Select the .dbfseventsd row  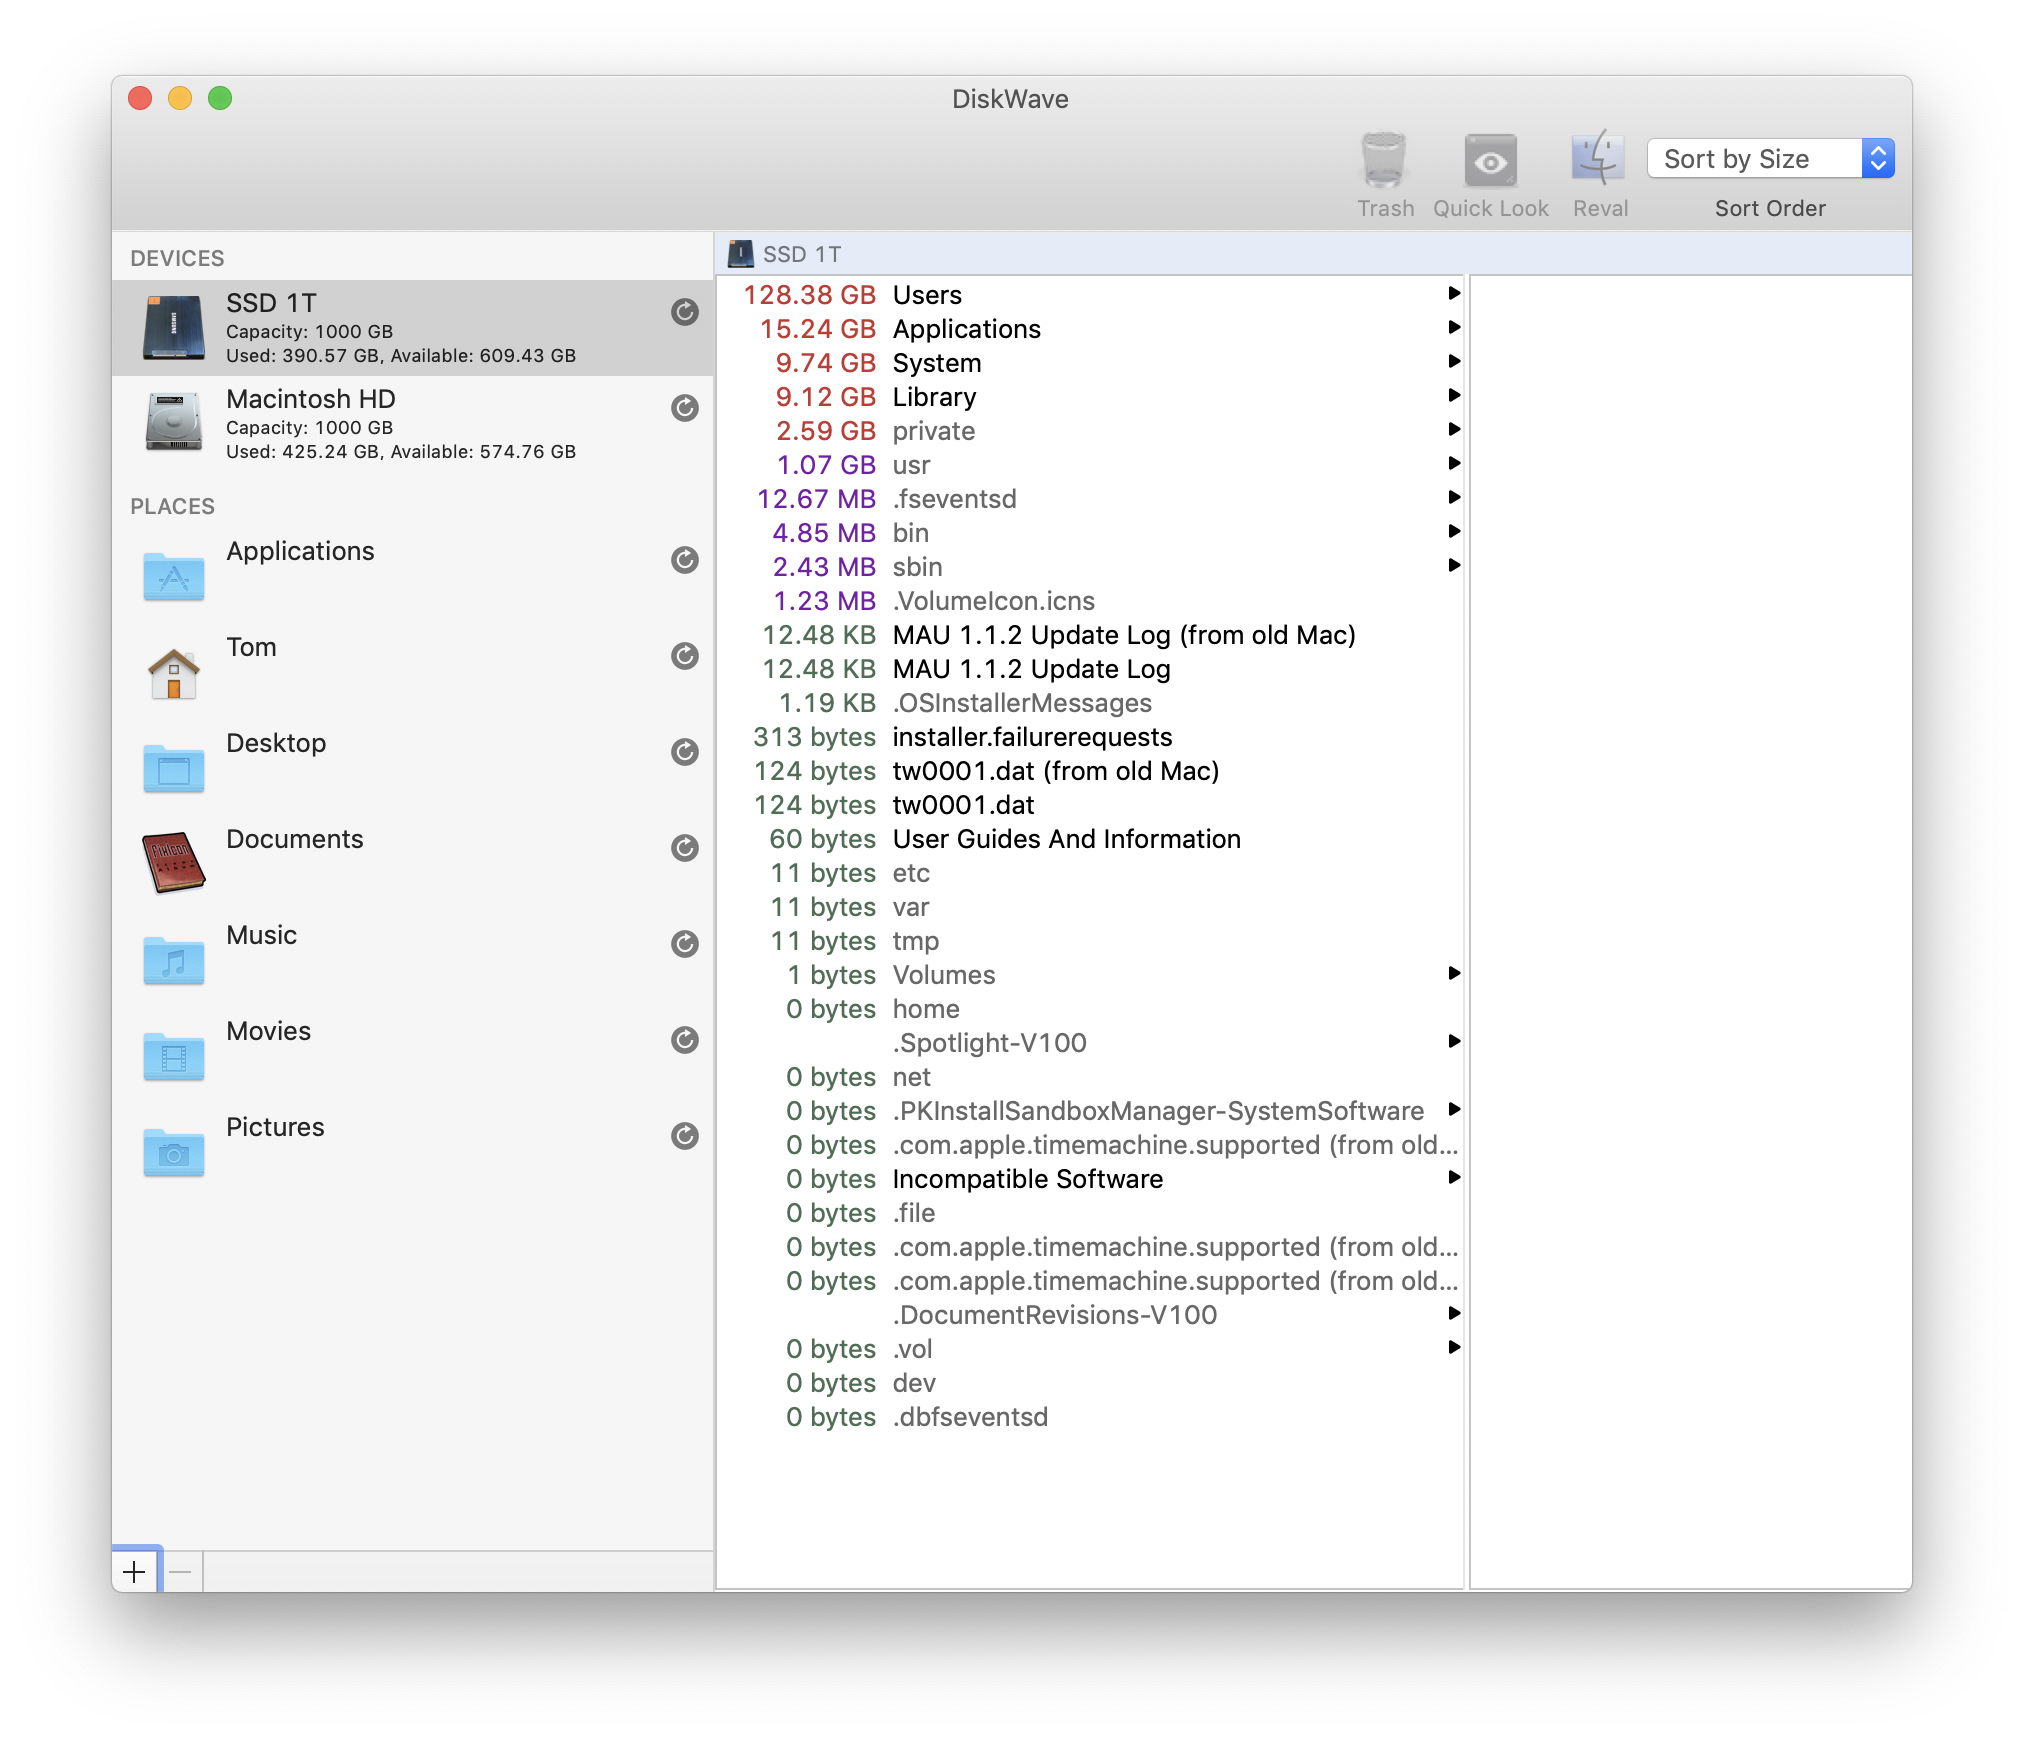tap(1090, 1417)
